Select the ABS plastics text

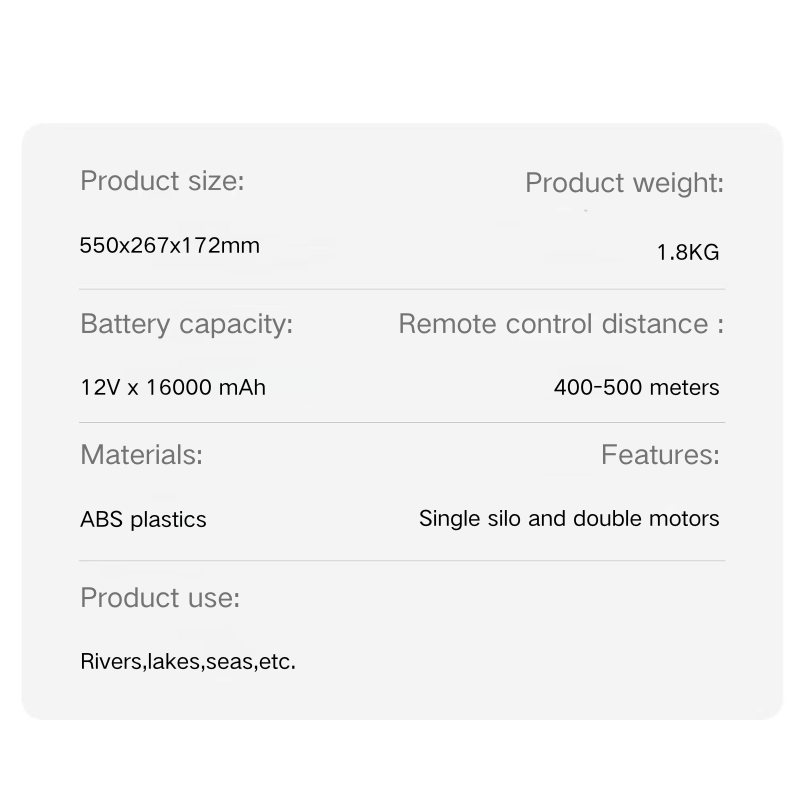[143, 520]
